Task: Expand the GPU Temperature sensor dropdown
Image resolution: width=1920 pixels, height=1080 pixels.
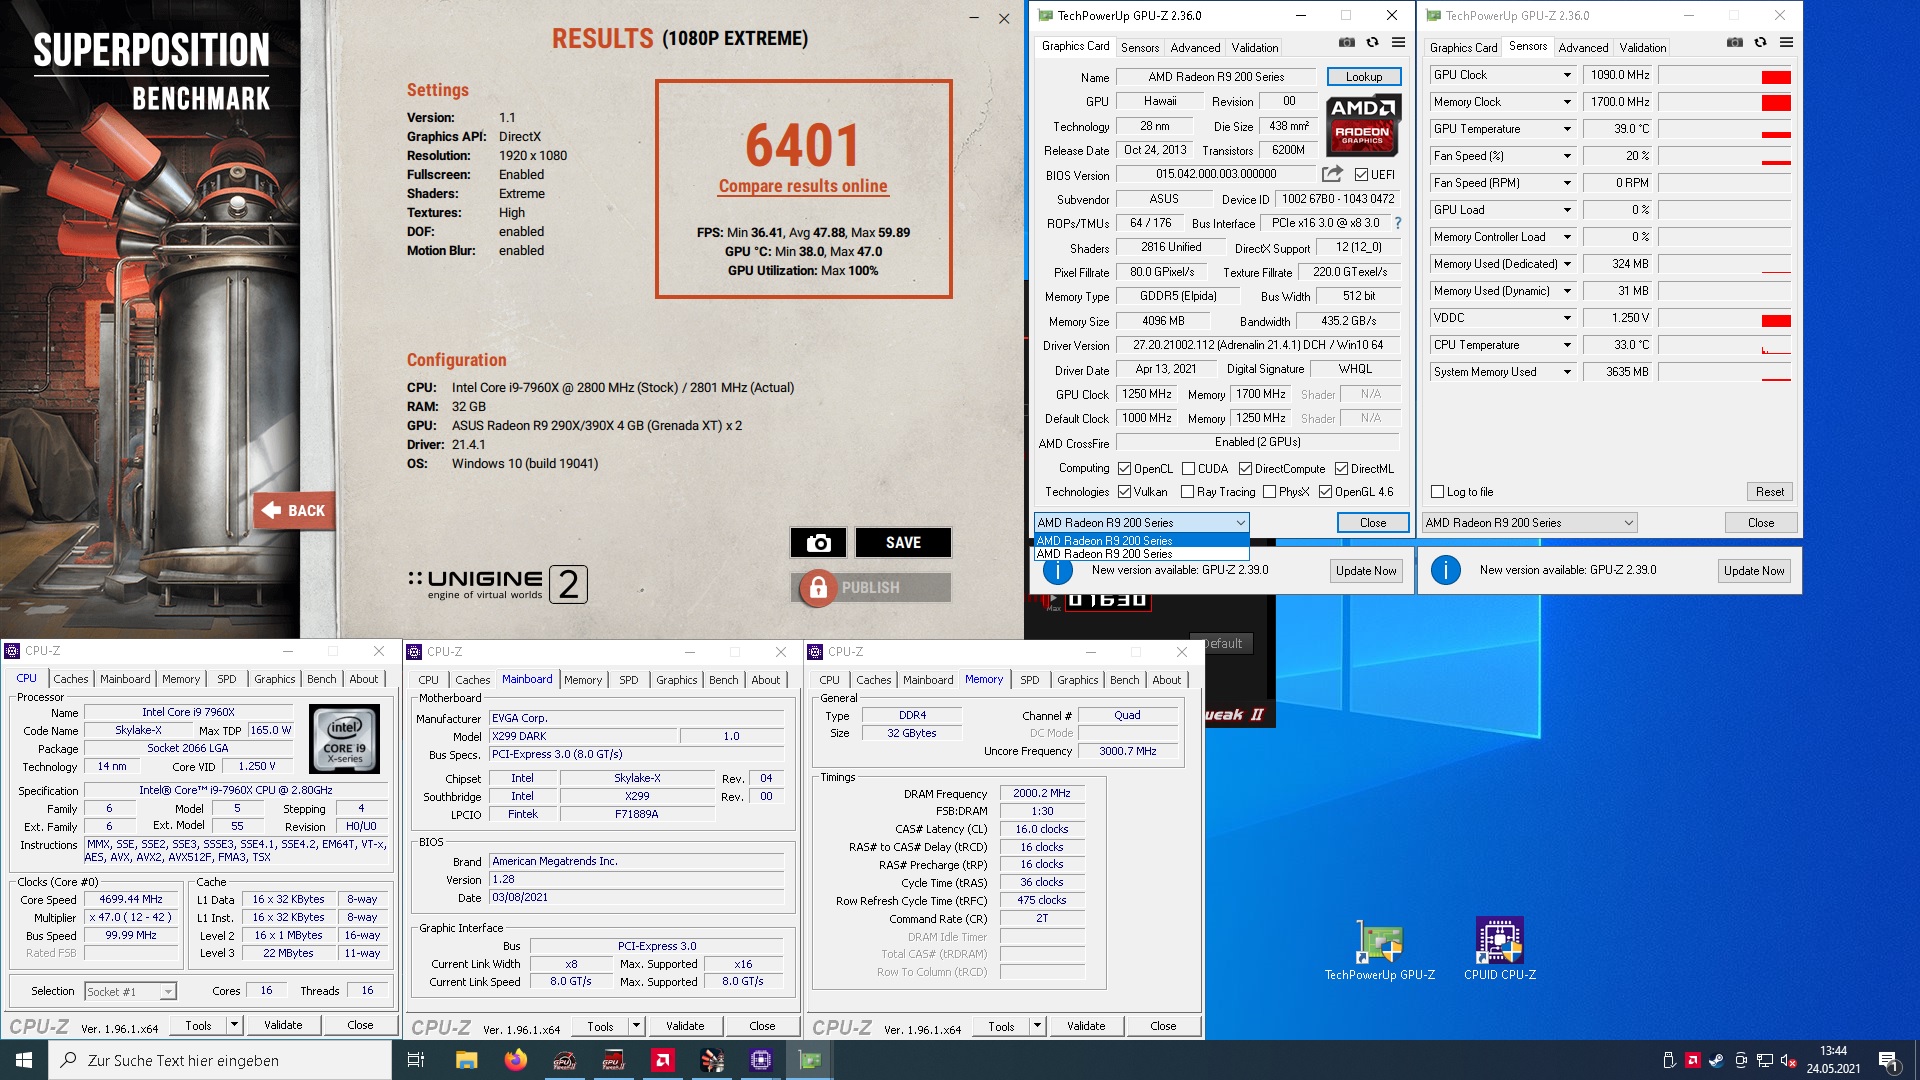Action: coord(1567,129)
